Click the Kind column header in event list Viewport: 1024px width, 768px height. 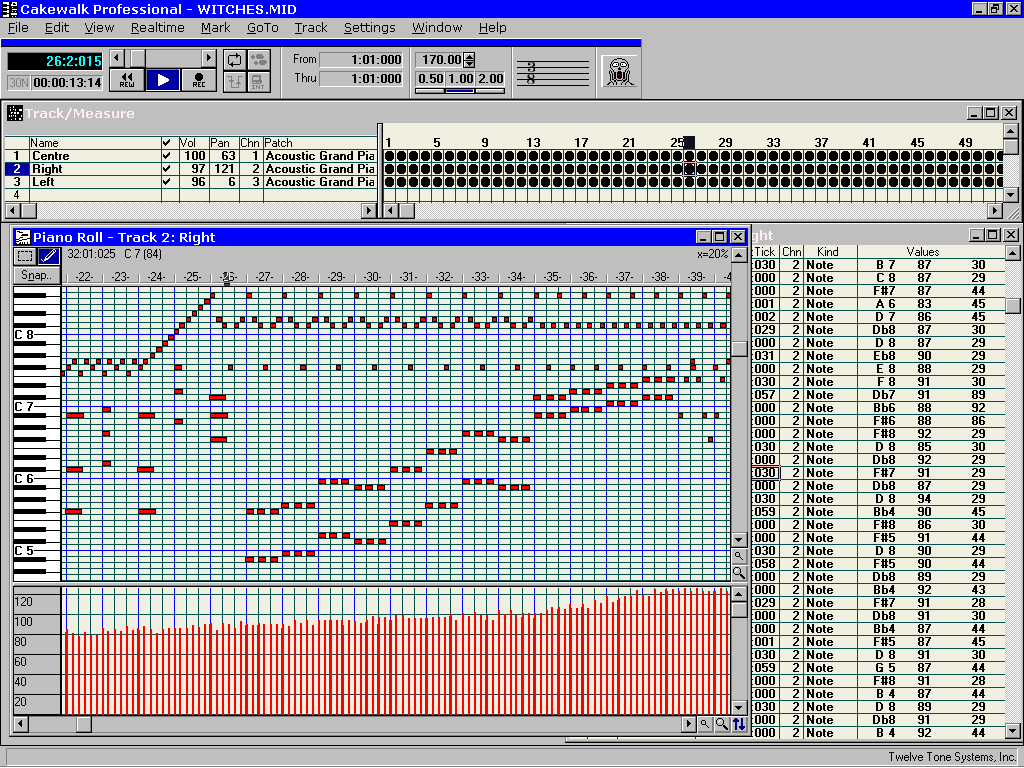coord(827,251)
